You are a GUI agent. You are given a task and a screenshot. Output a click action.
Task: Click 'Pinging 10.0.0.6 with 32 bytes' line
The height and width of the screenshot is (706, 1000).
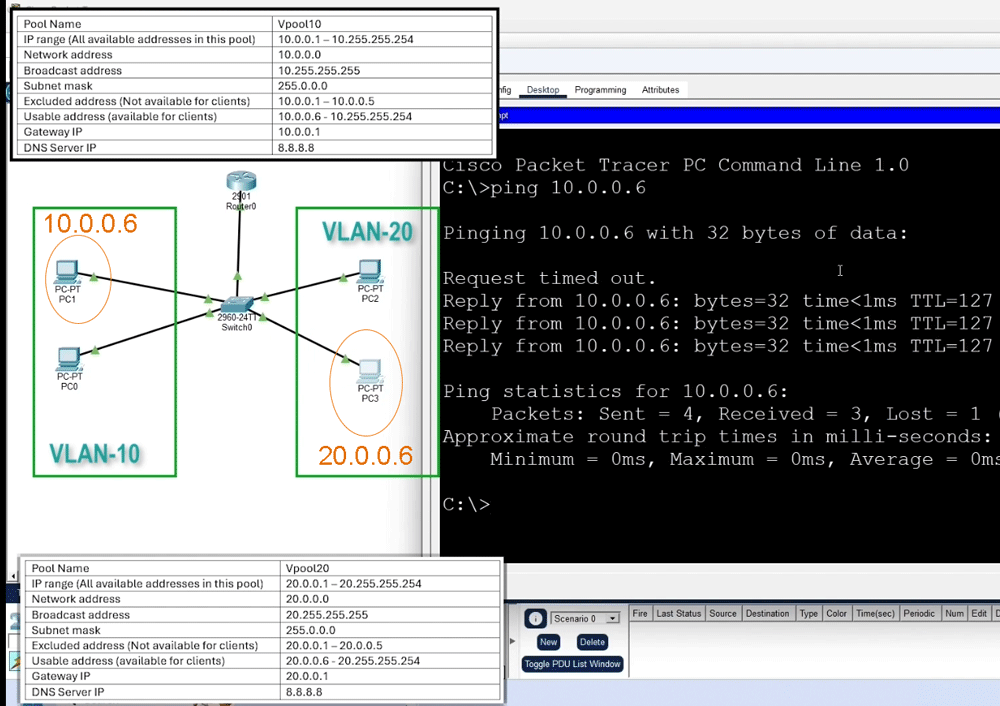point(675,233)
